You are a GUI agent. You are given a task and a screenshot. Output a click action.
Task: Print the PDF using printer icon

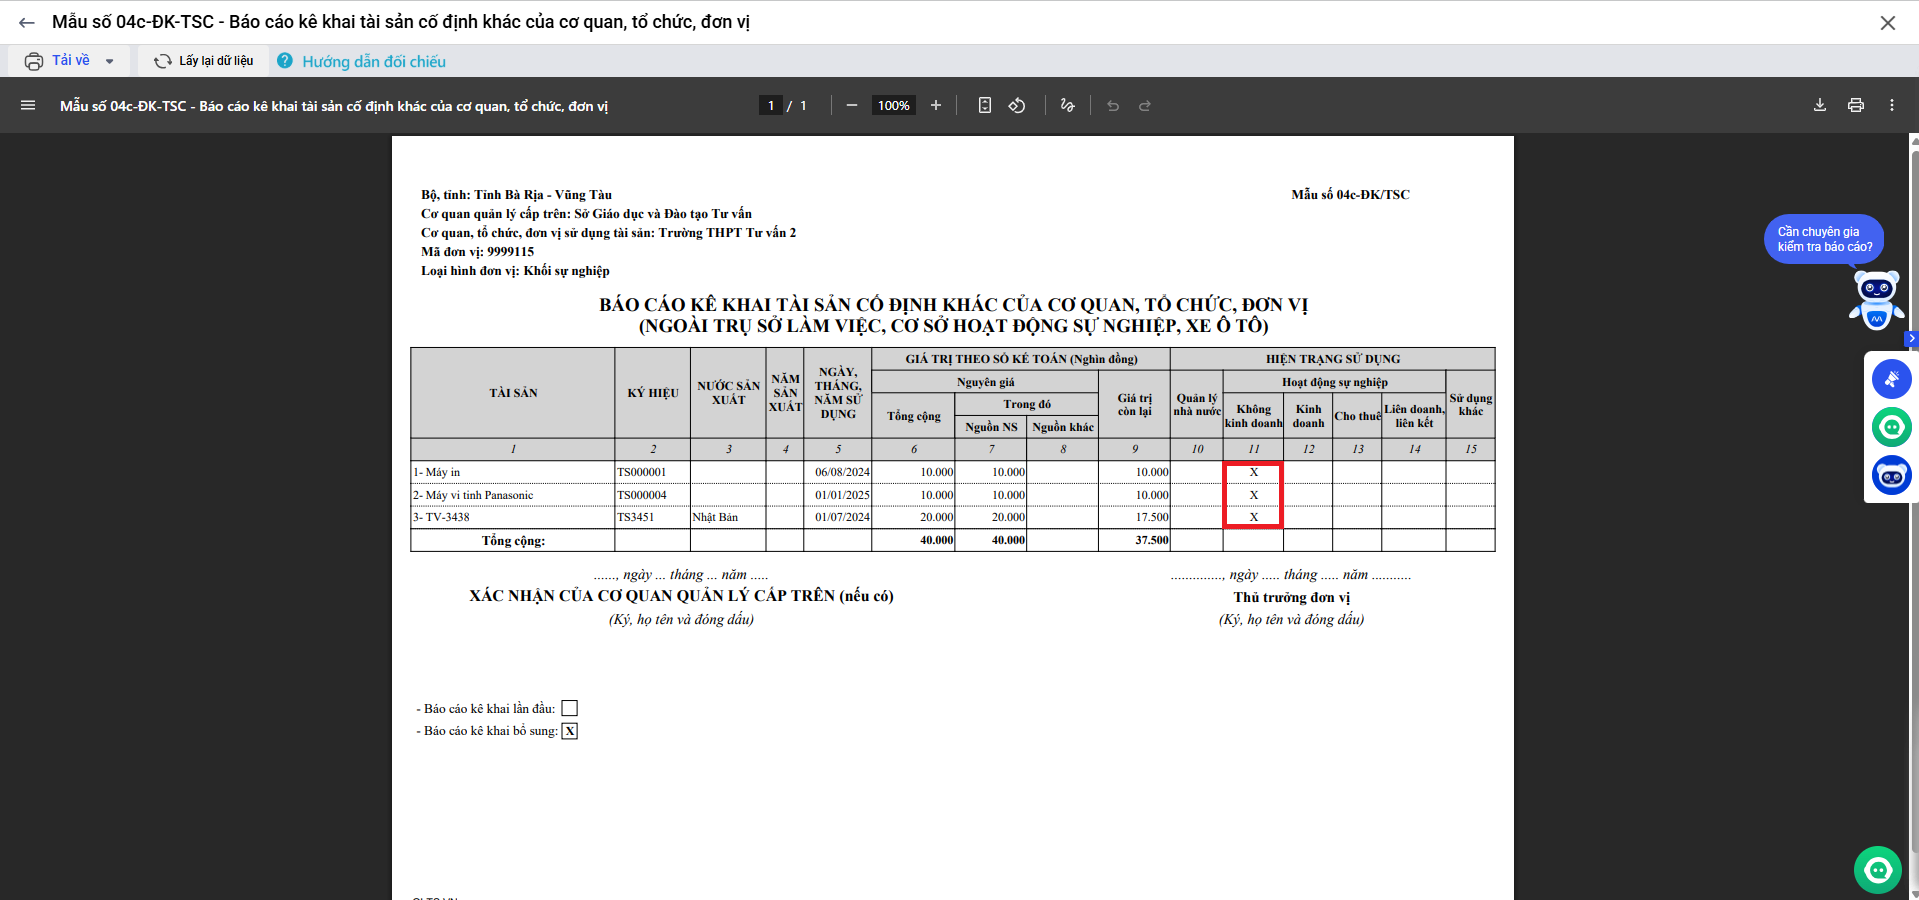tap(1856, 105)
